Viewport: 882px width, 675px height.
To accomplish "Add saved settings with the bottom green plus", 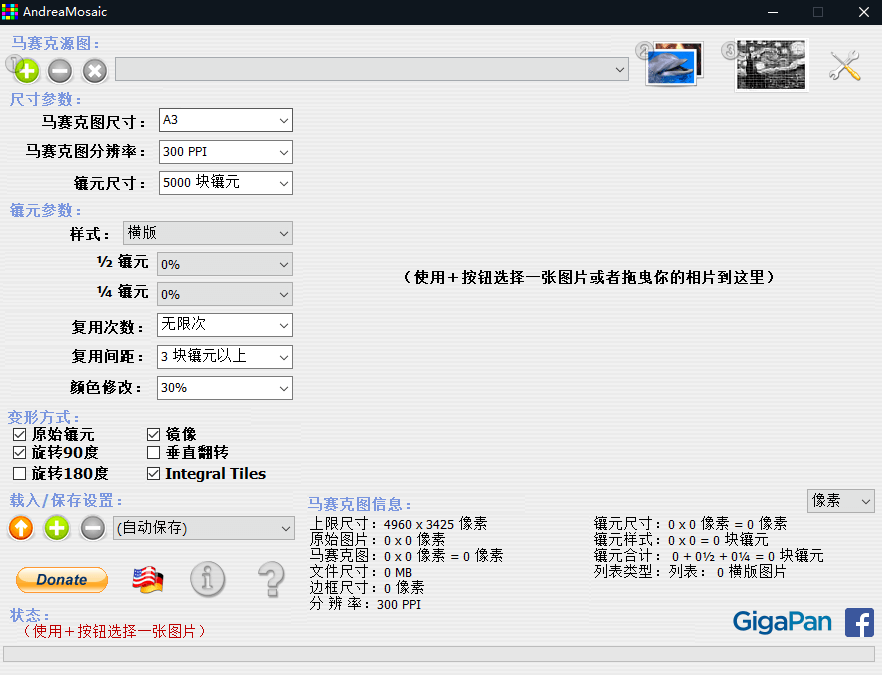I will tap(57, 528).
